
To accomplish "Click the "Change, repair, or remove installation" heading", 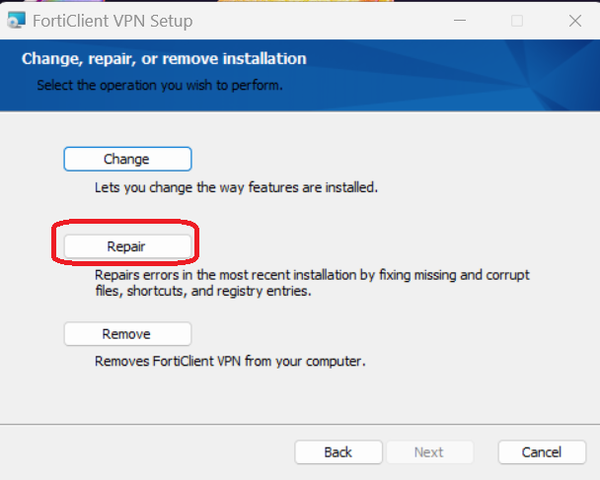I will point(164,59).
